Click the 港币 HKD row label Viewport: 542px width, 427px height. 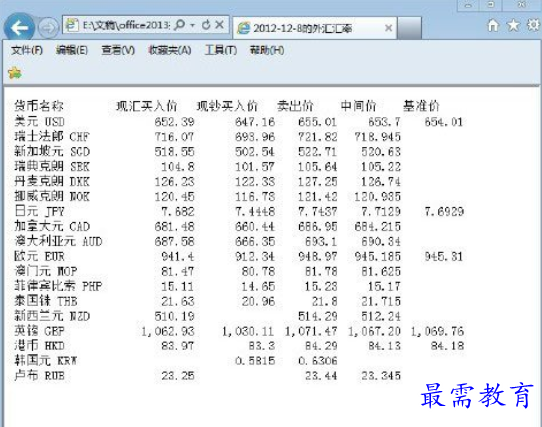tap(39, 345)
